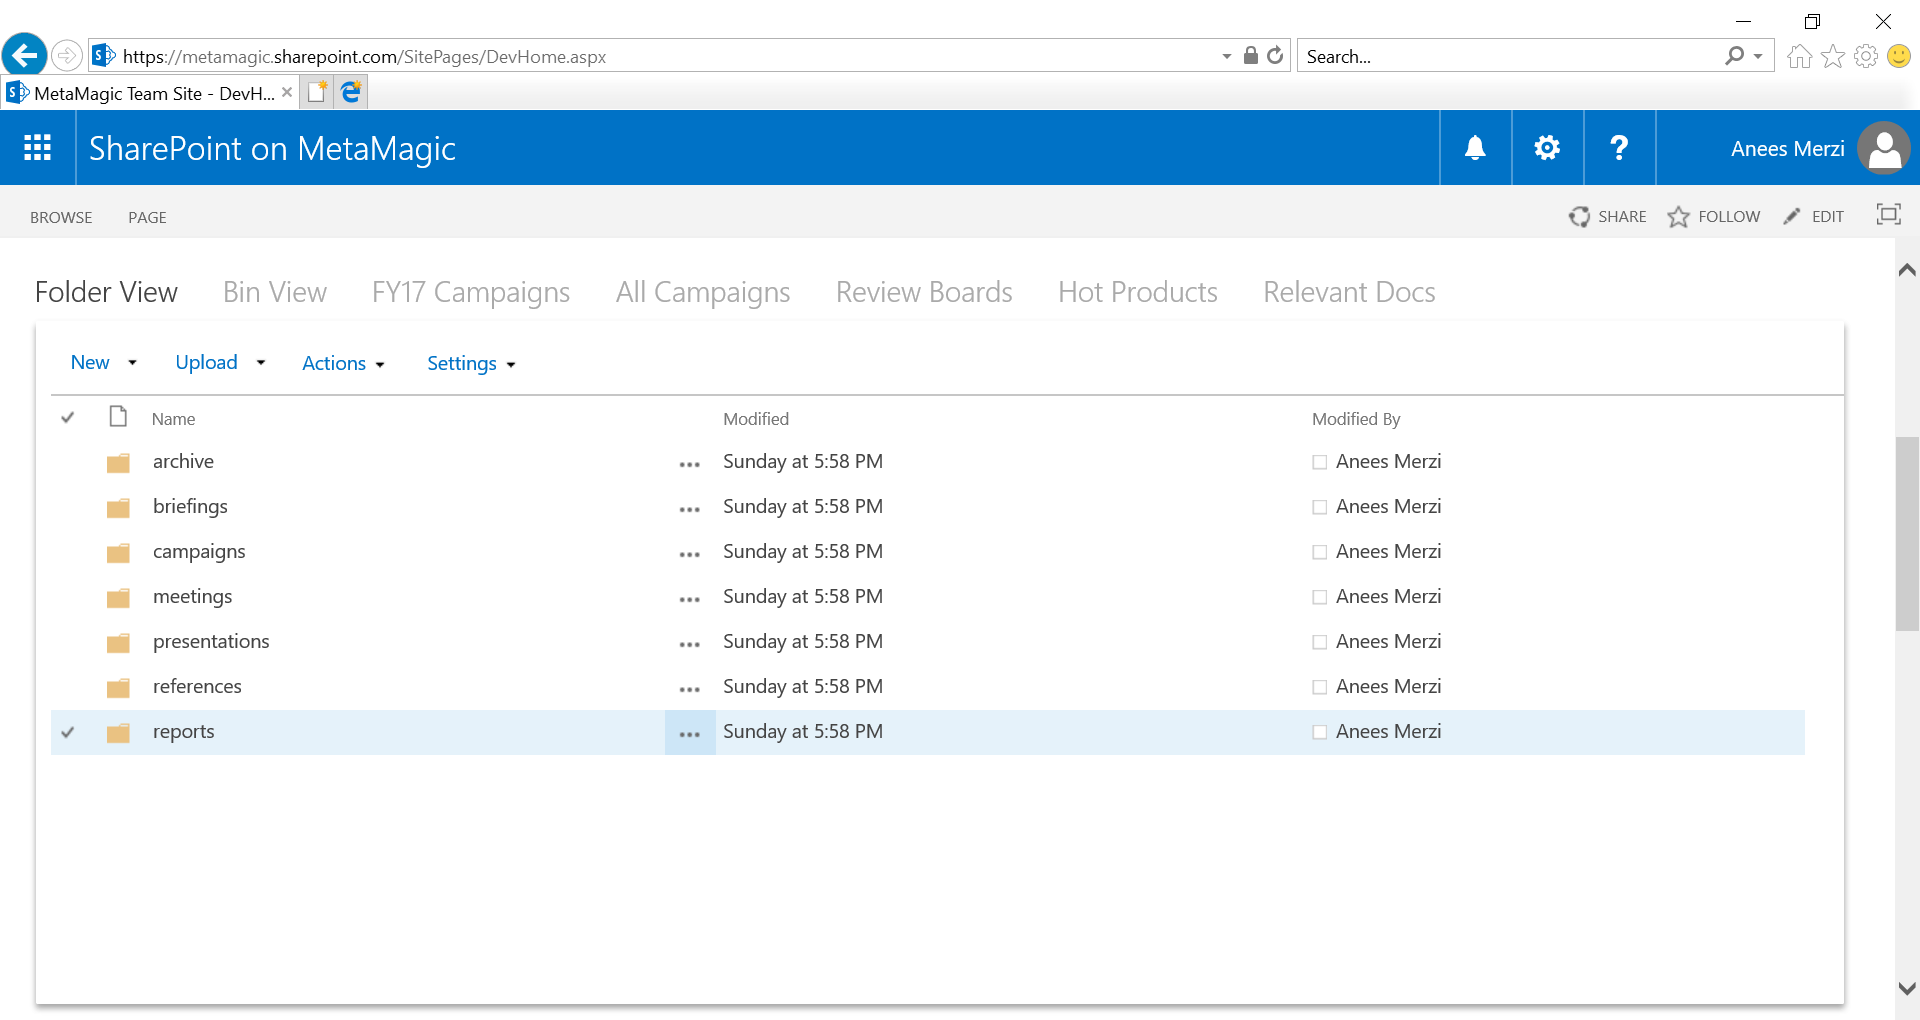Open the notifications bell
This screenshot has height=1020, width=1920.
(x=1475, y=148)
